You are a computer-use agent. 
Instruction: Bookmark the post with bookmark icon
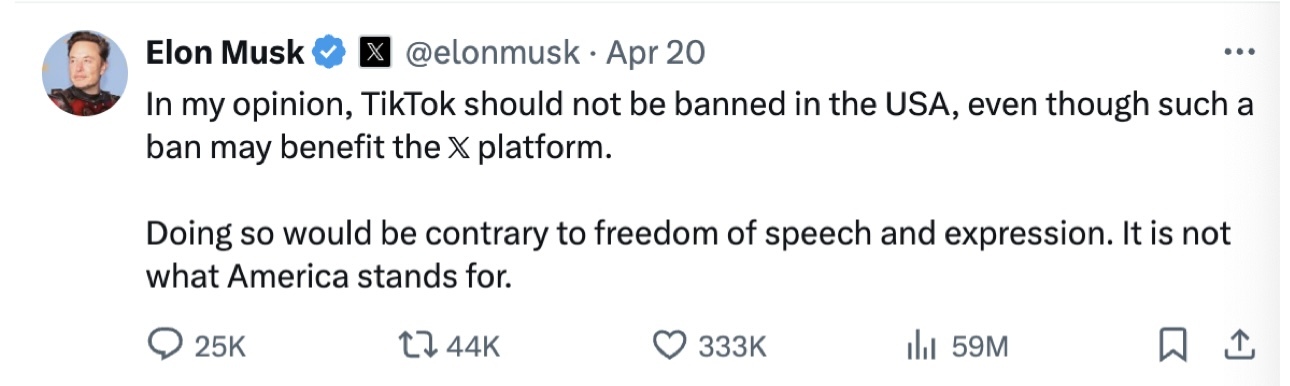click(1171, 346)
